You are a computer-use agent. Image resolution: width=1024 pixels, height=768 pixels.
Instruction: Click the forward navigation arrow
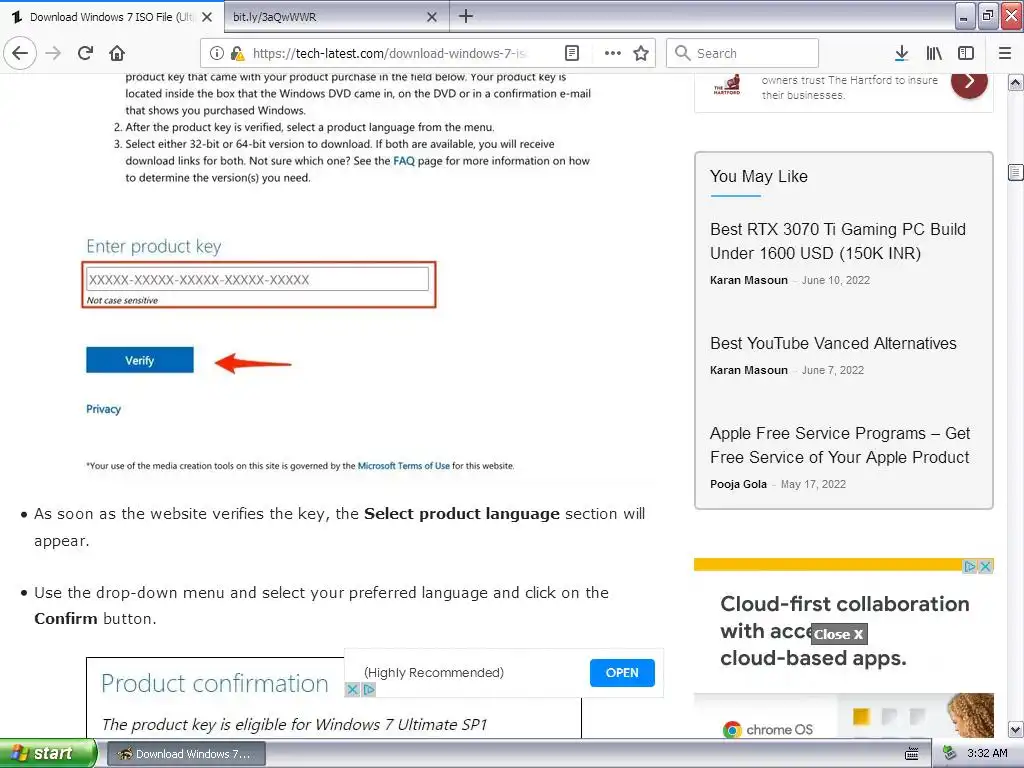pos(53,53)
